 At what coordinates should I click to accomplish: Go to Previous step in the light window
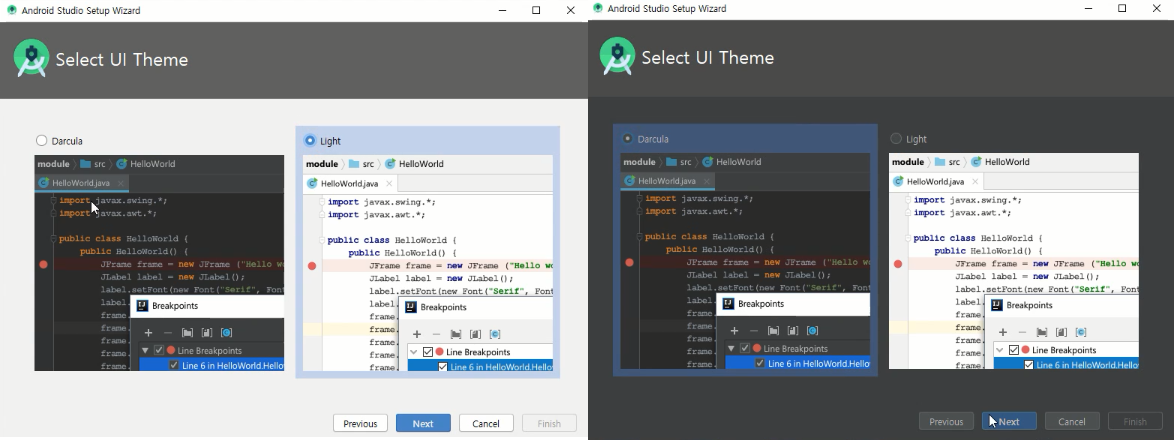click(360, 424)
